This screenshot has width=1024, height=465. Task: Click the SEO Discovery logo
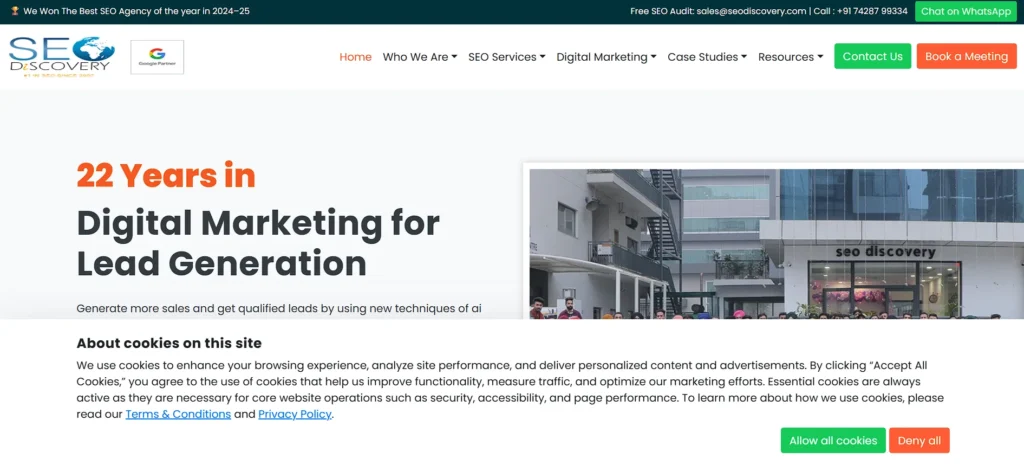(62, 57)
